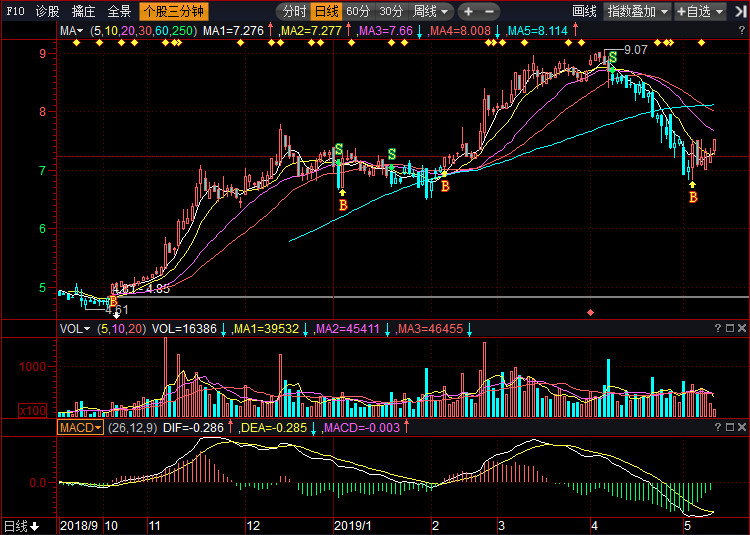Click the 9.07 peak S signal marker
The height and width of the screenshot is (535, 750).
(611, 57)
